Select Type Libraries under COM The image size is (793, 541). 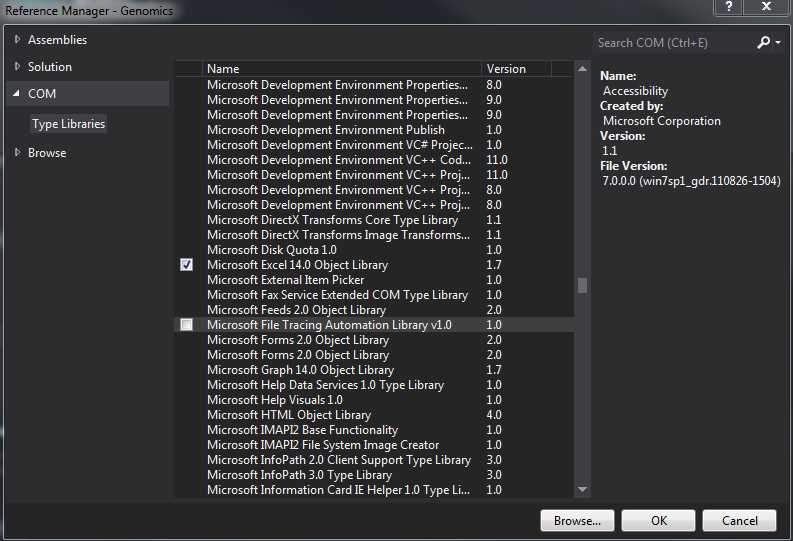tap(68, 123)
